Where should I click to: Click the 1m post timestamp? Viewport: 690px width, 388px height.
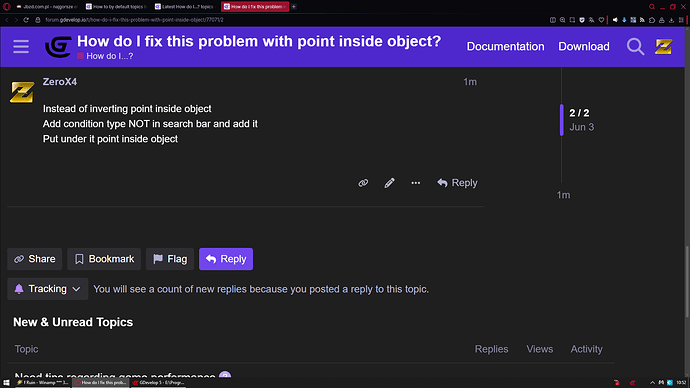[470, 82]
